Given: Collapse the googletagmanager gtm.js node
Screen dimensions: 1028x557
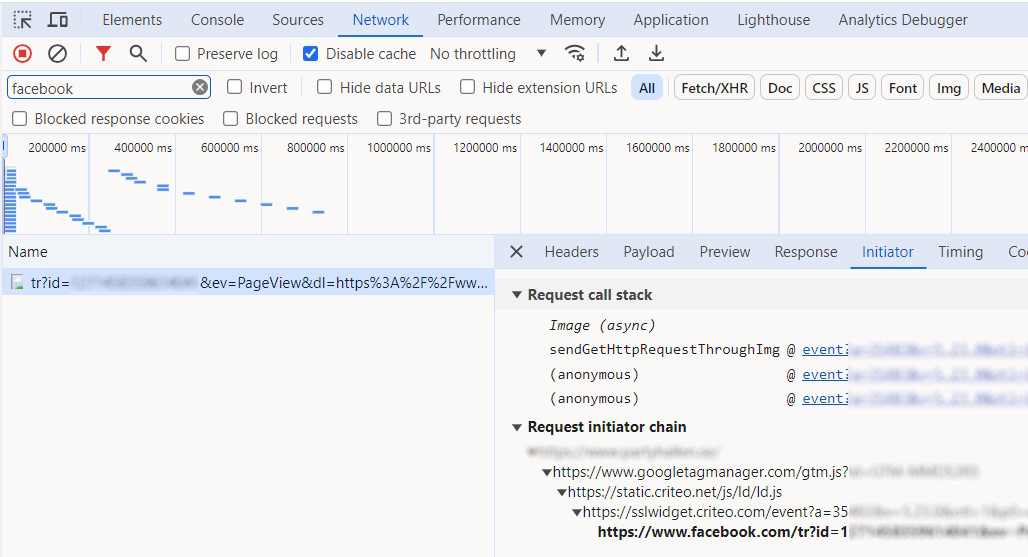Looking at the screenshot, I should [547, 472].
